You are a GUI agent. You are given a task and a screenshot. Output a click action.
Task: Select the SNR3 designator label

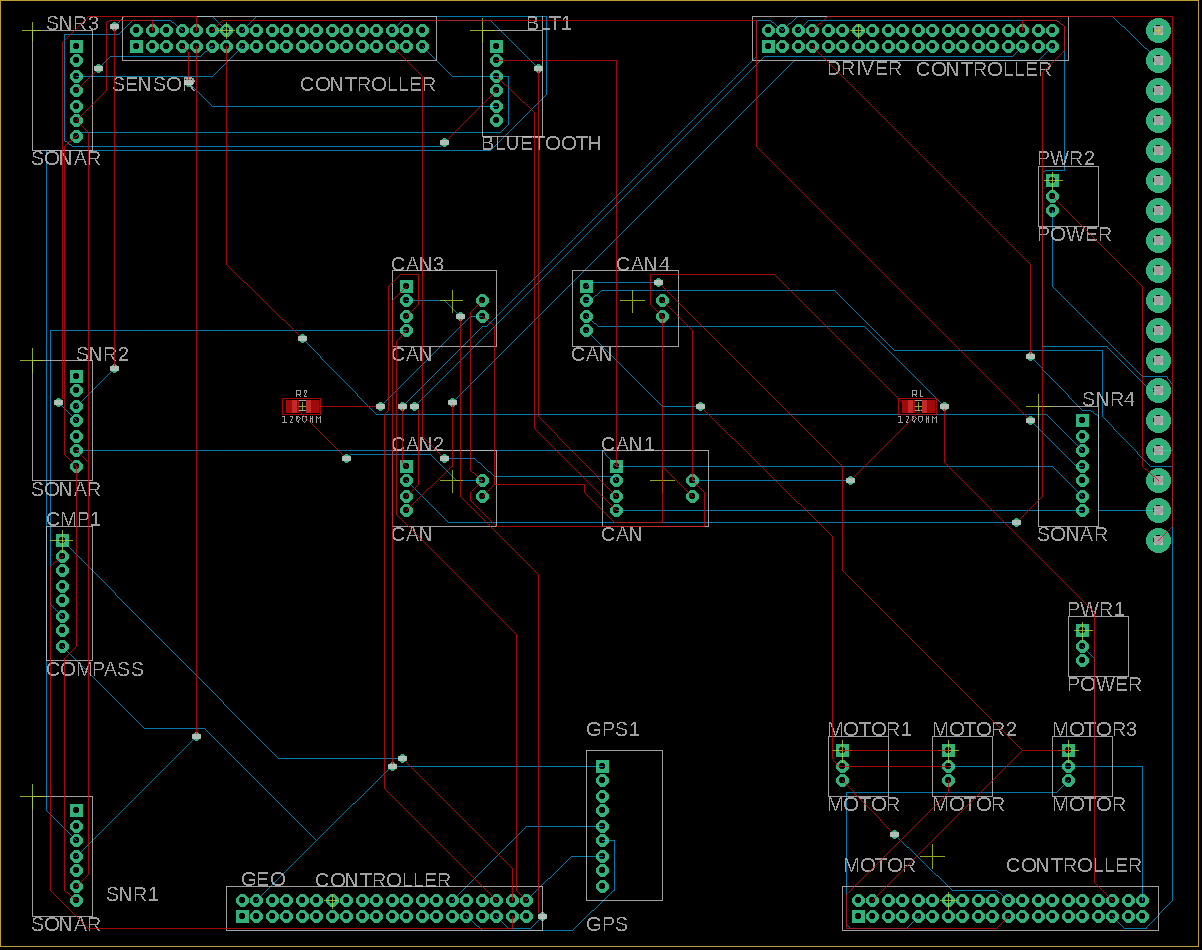[72, 23]
